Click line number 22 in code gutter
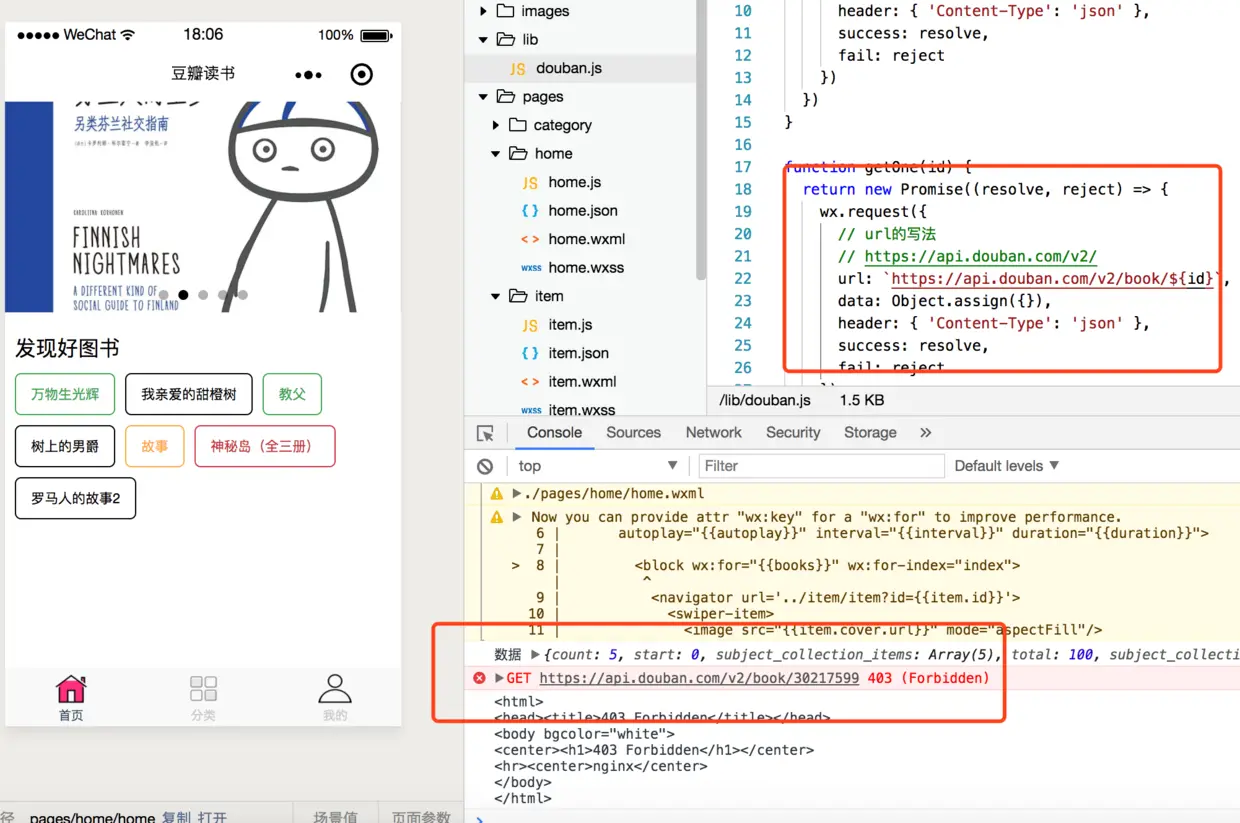The image size is (1240, 823). point(742,279)
